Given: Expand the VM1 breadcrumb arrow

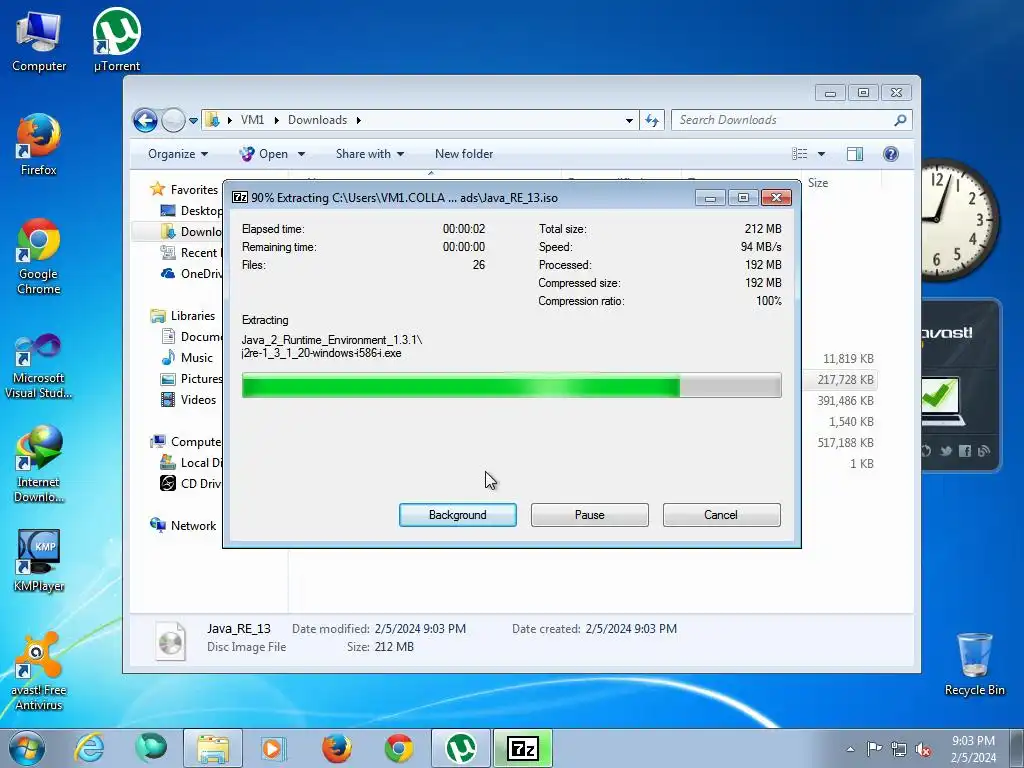Looking at the screenshot, I should [x=277, y=120].
